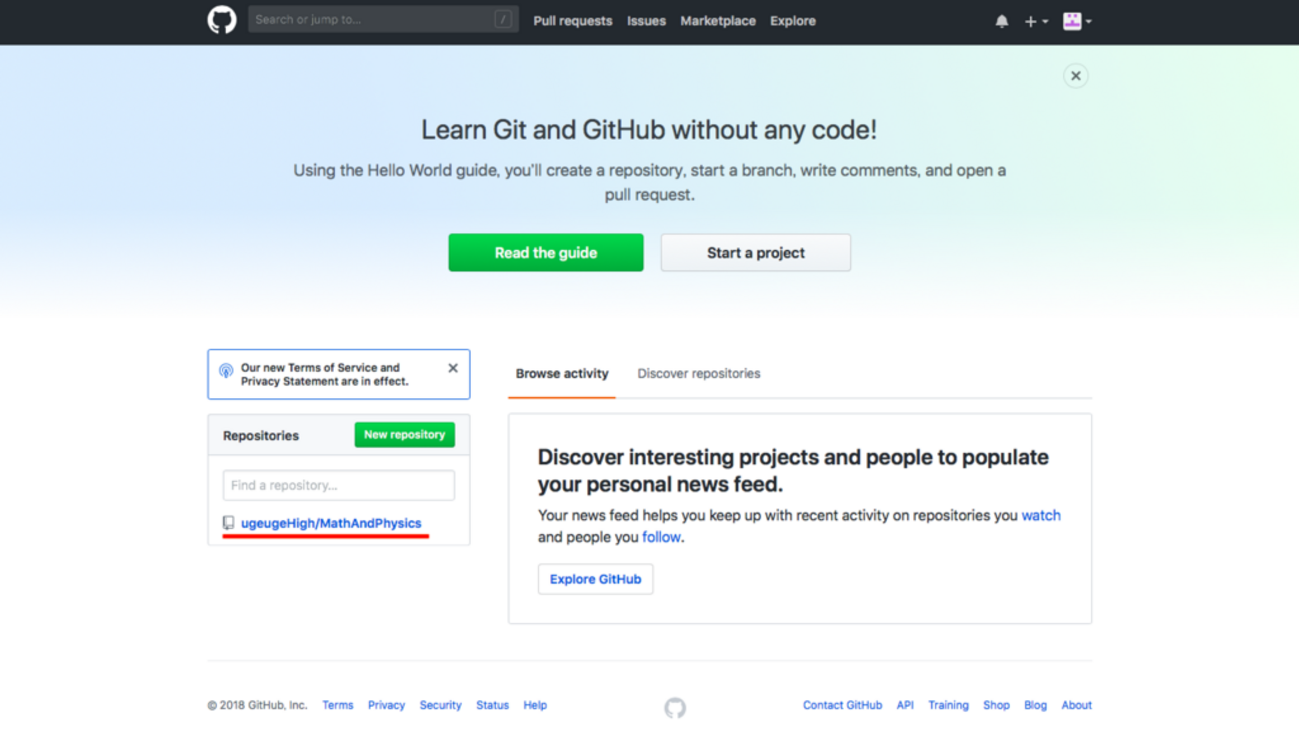Open the Security footer link
1299x746 pixels.
(x=440, y=705)
